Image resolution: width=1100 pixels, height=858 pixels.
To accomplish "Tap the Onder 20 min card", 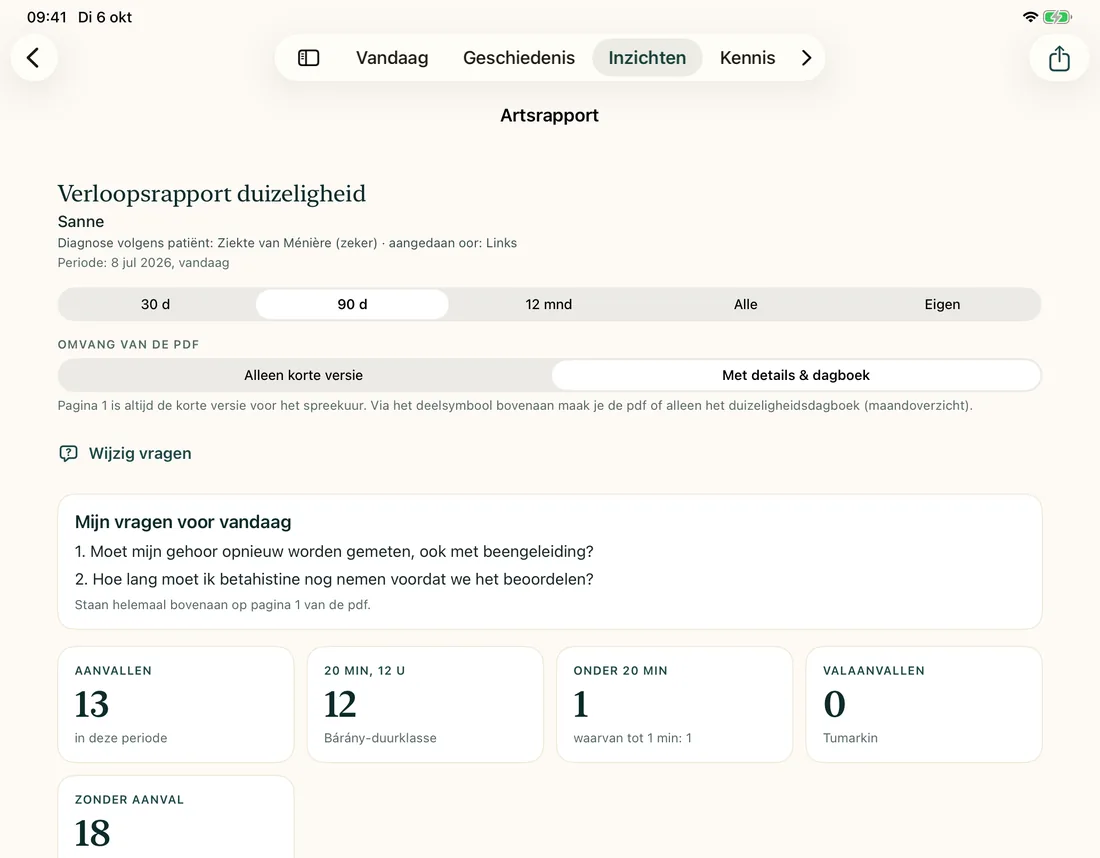I will 674,704.
